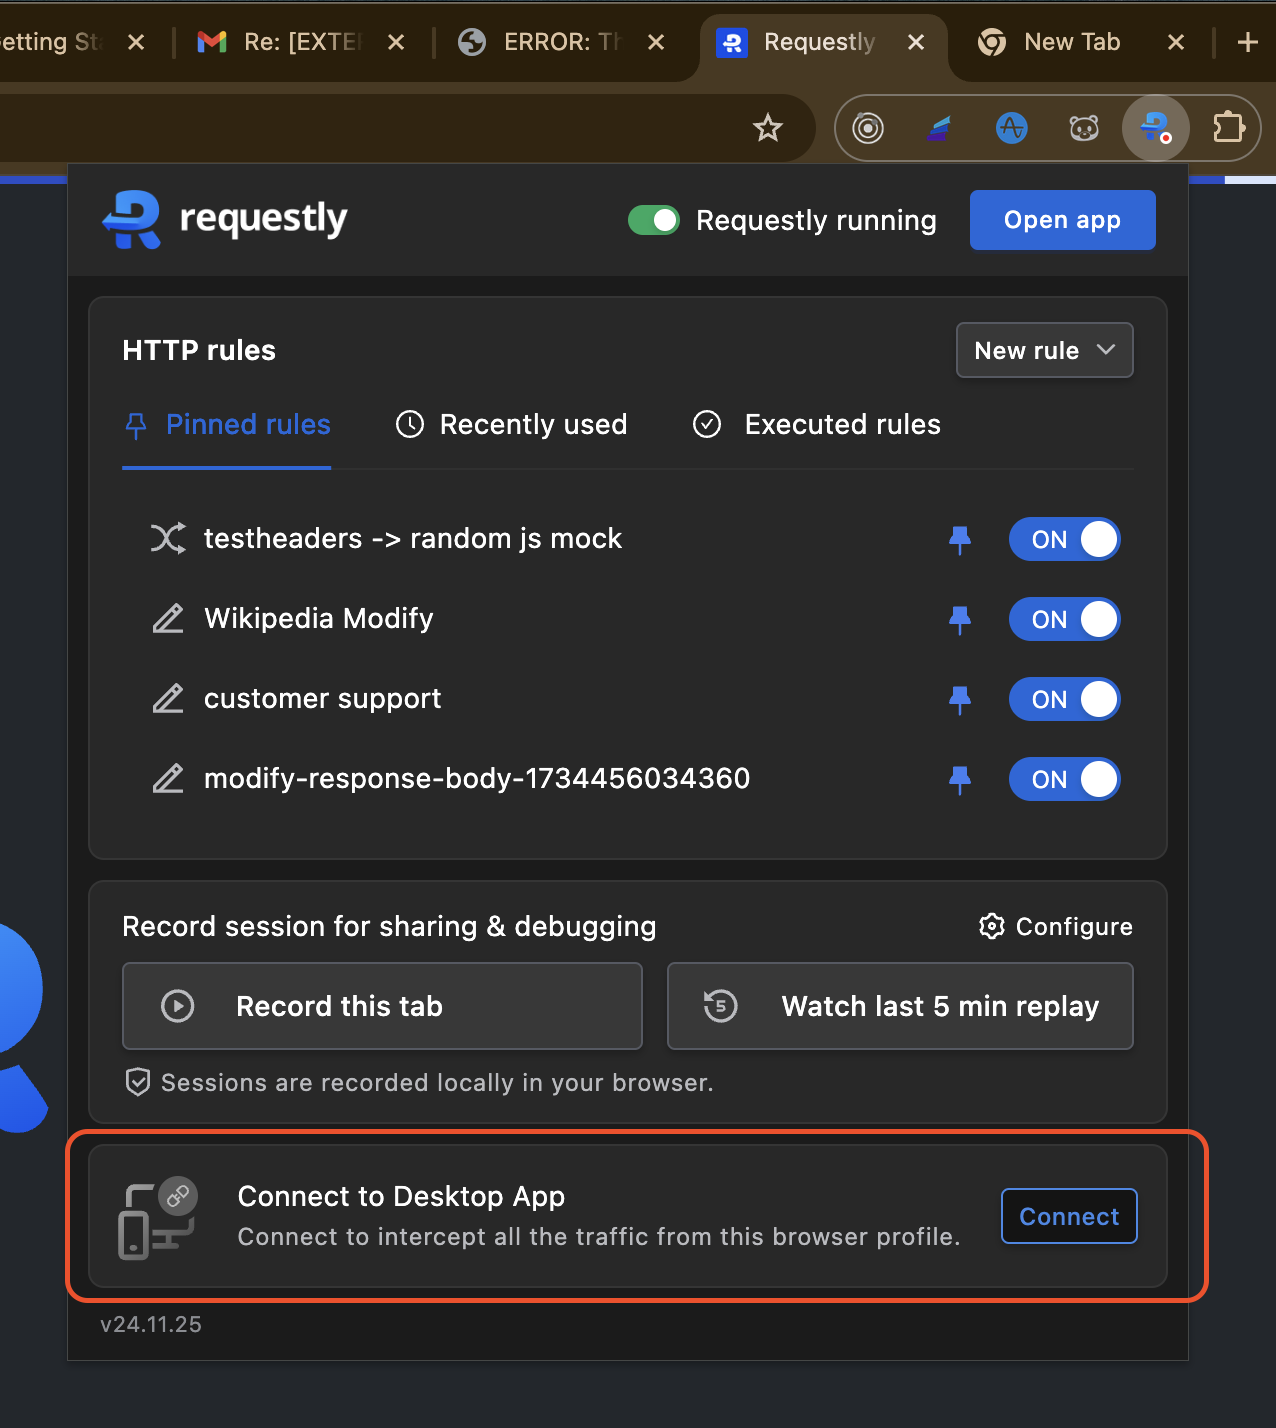Click the Connect to Desktop App heading
1276x1428 pixels.
click(x=401, y=1196)
